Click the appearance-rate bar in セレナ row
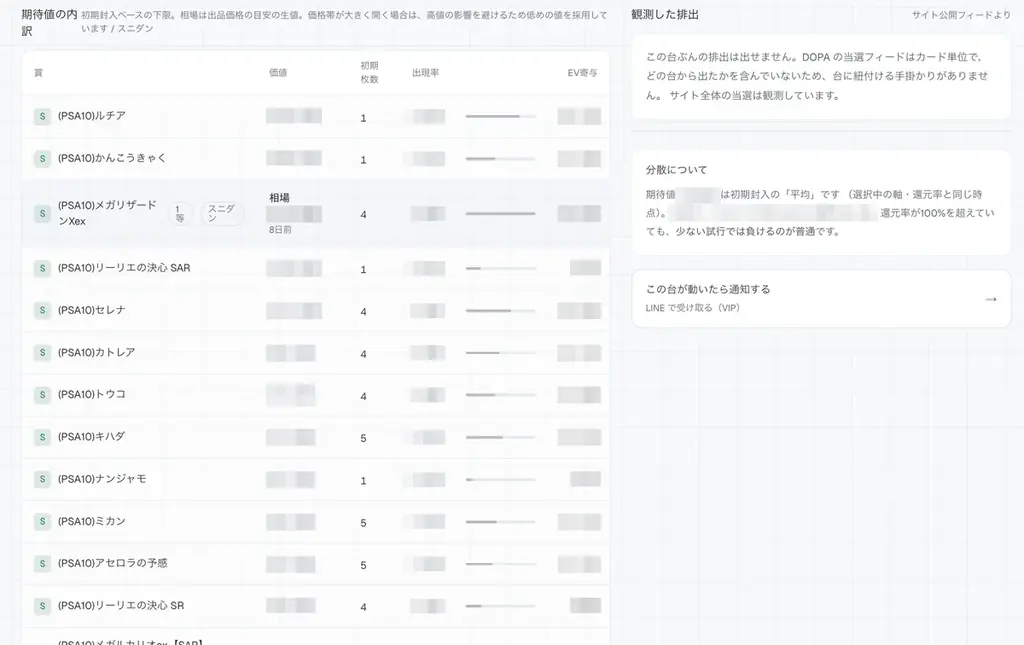Screen dimensions: 1024x645 [x=500, y=311]
